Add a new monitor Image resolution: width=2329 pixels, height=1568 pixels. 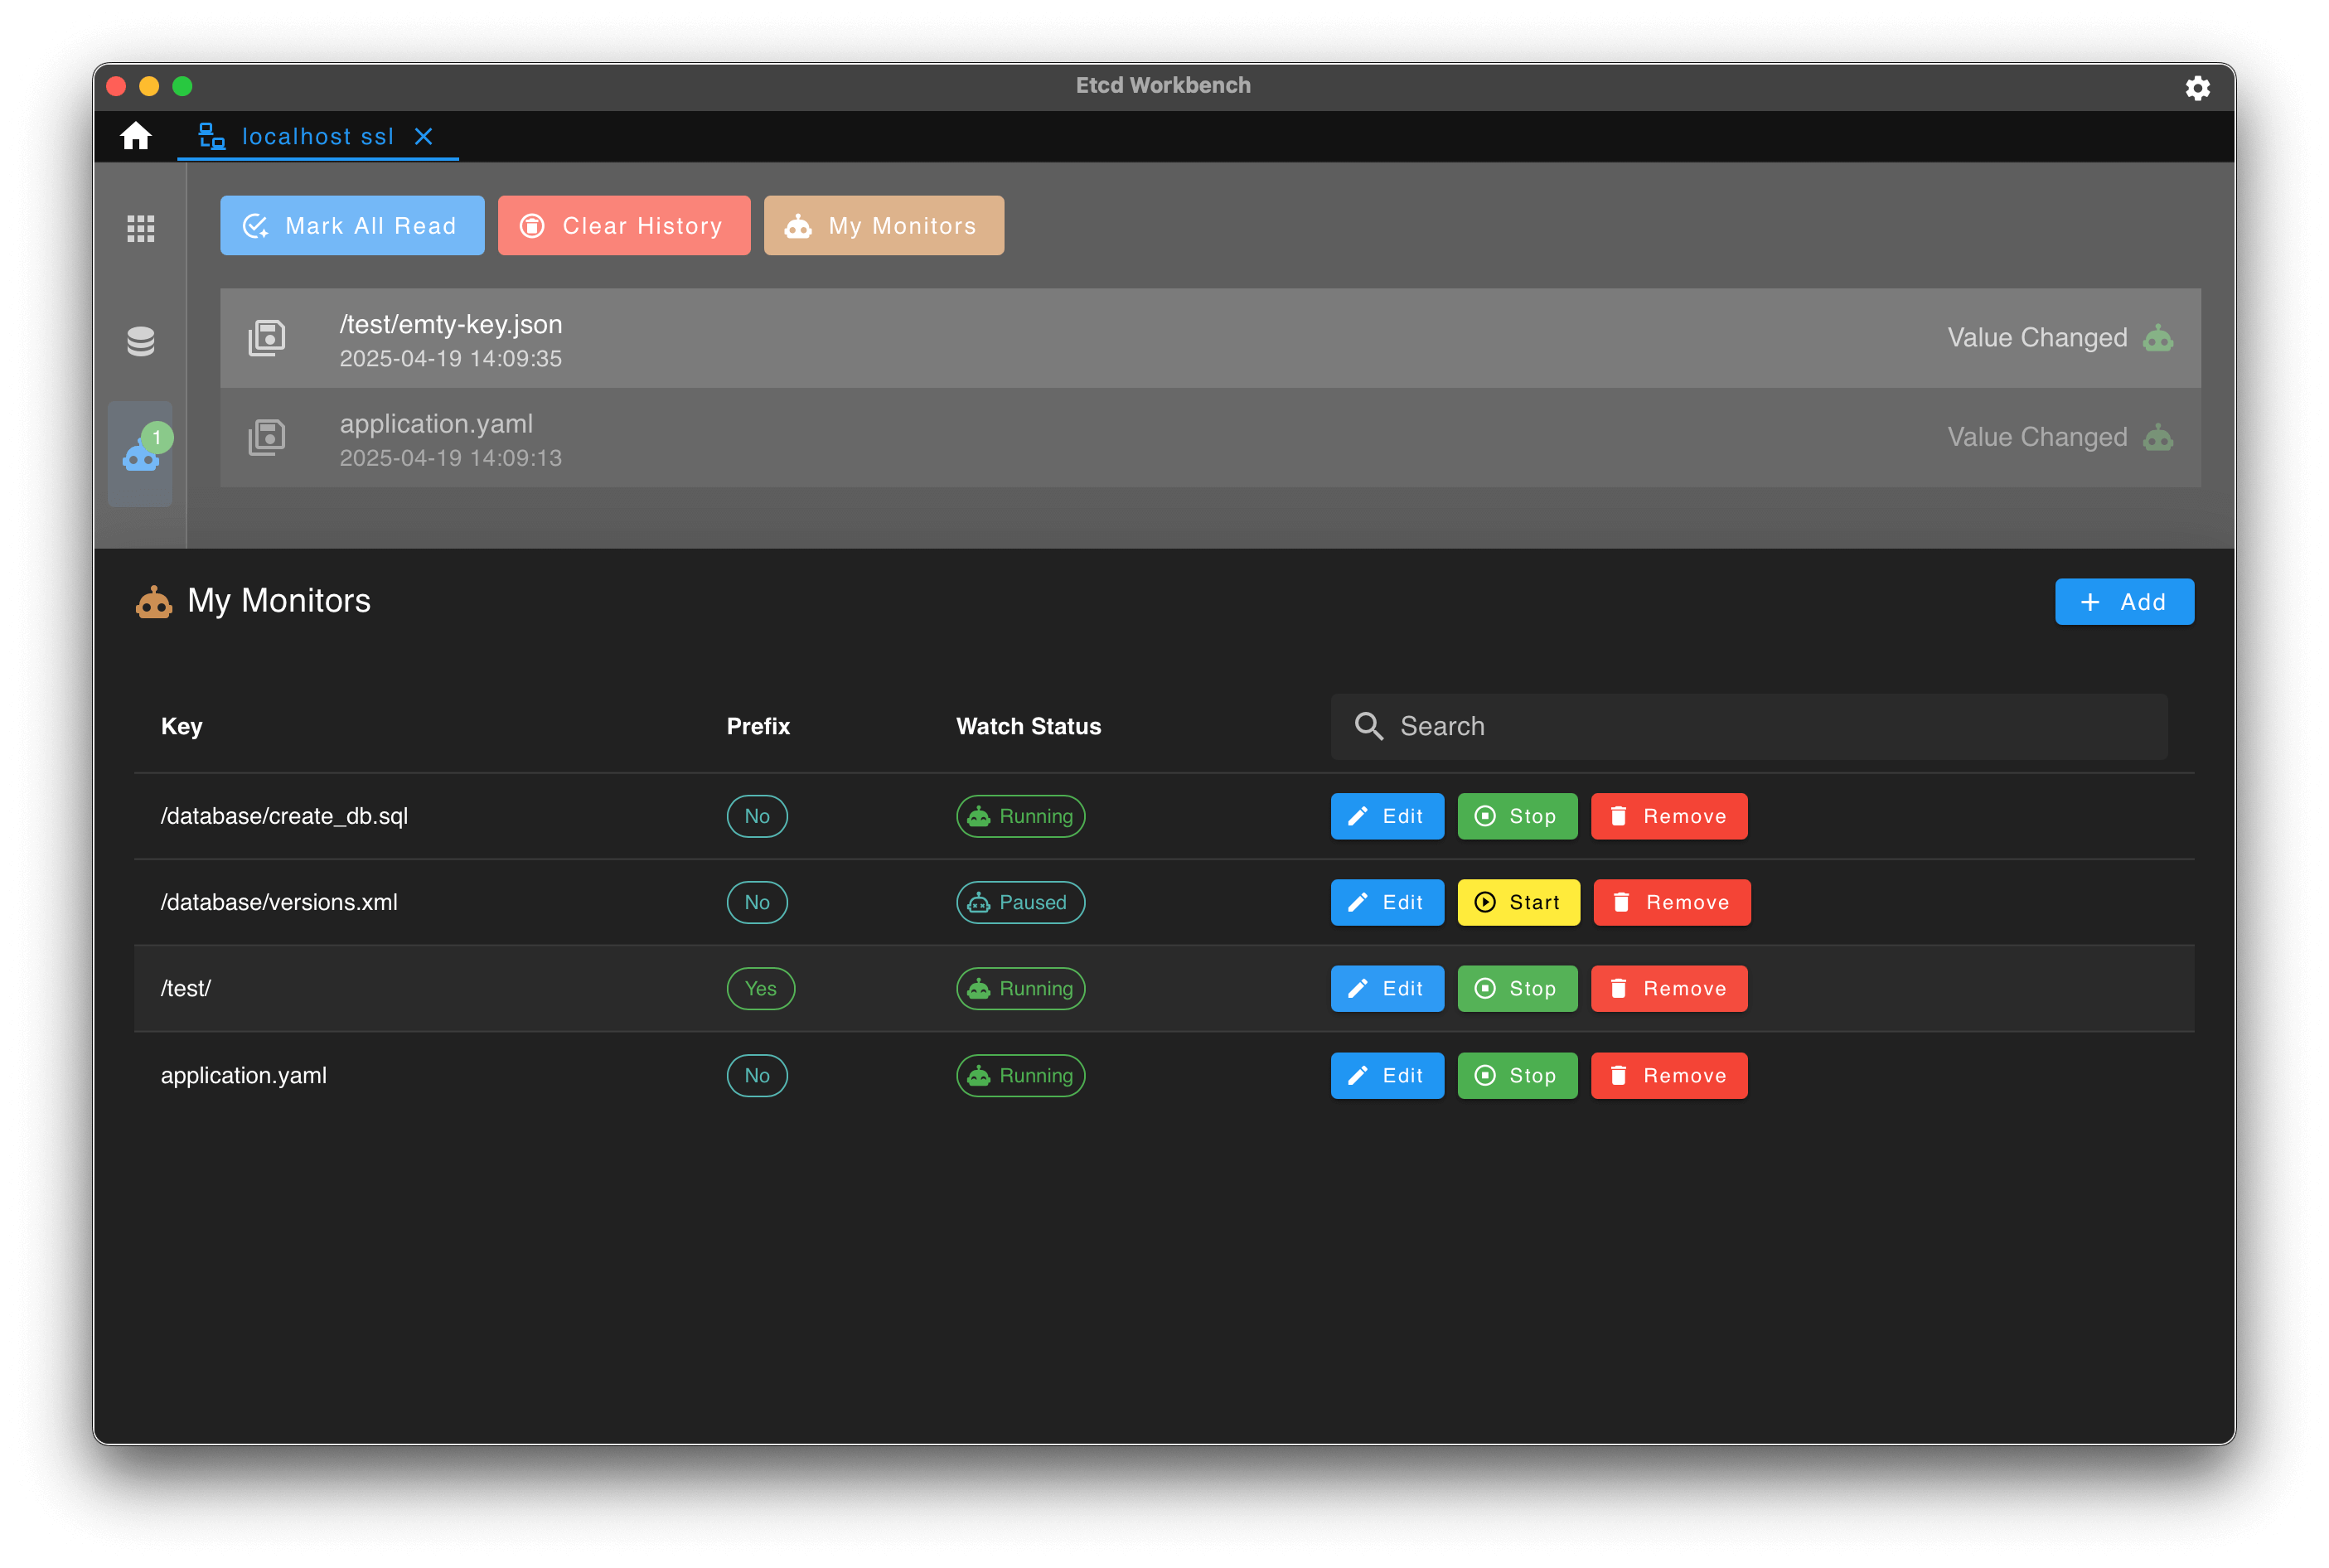coord(2123,602)
